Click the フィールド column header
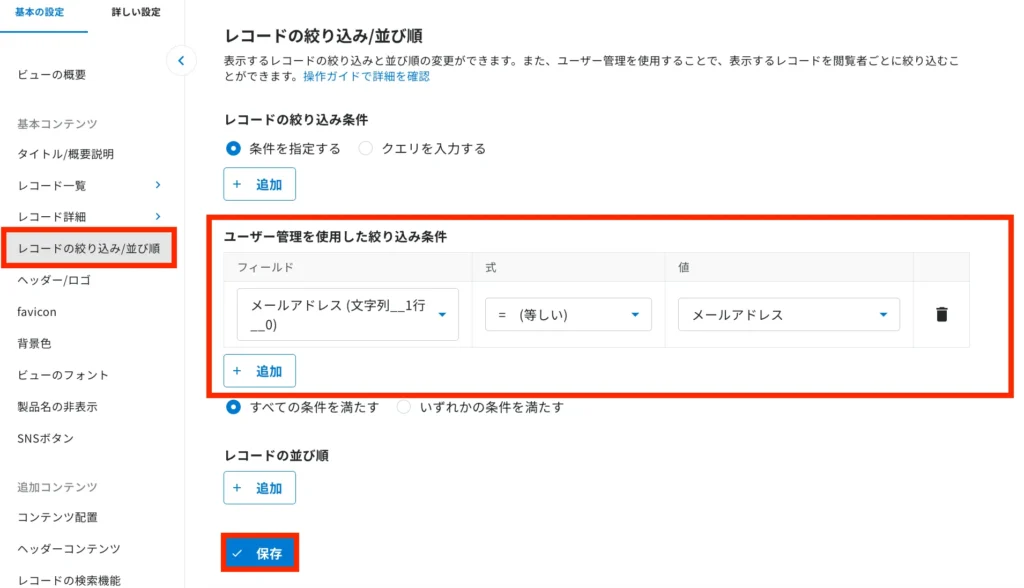 [x=265, y=267]
